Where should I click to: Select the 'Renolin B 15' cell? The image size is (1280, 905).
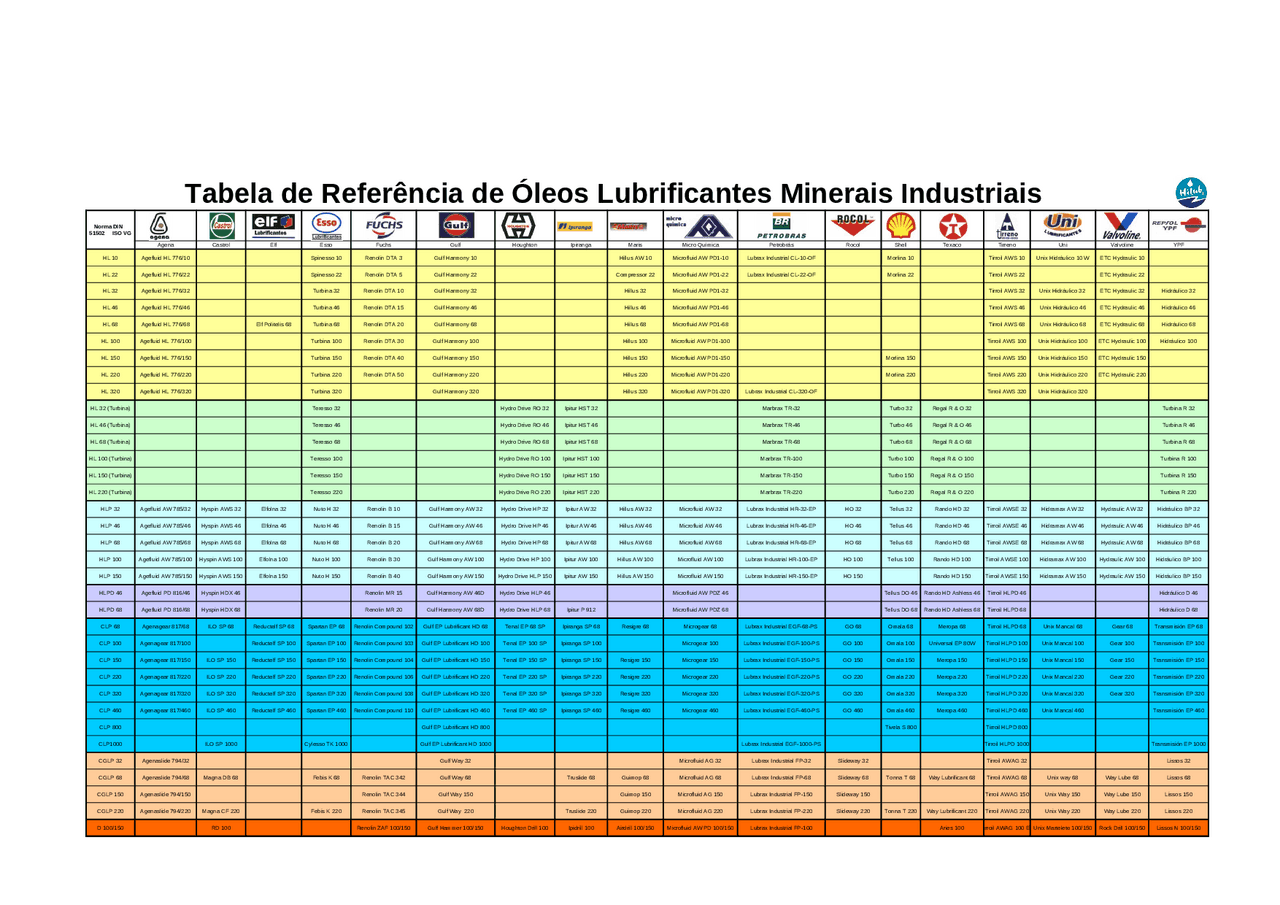(383, 525)
